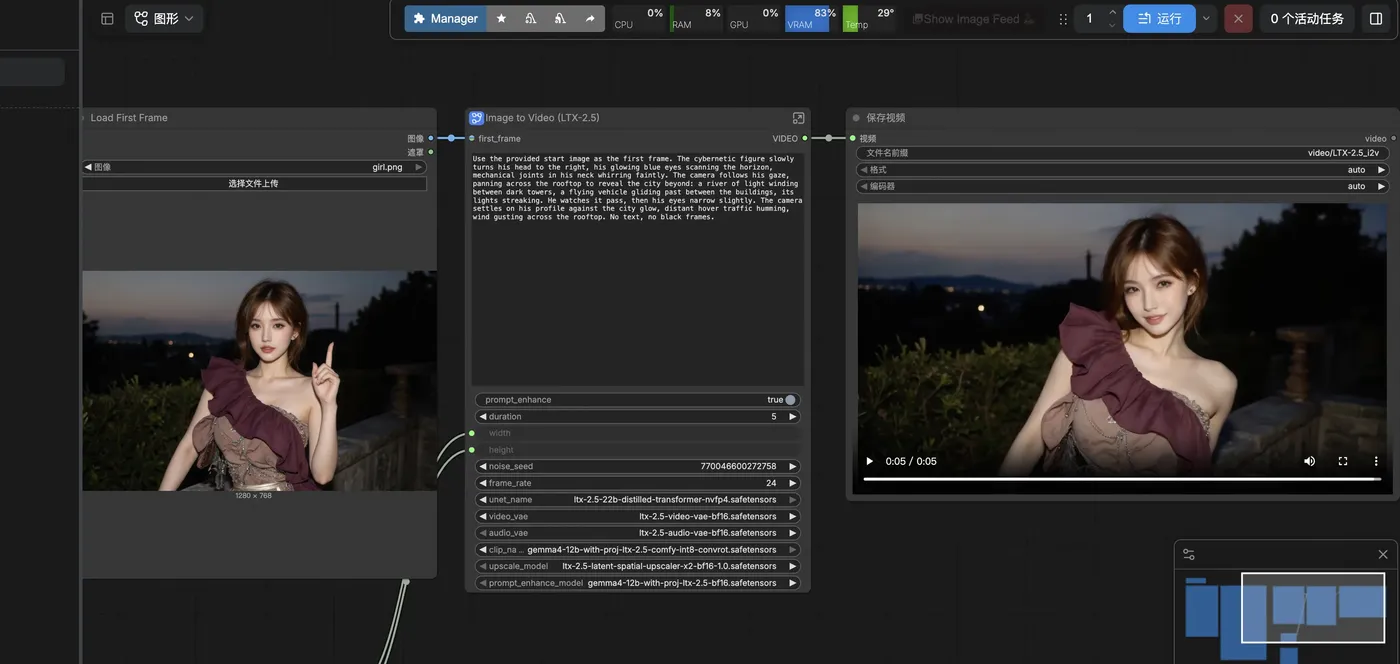
Task: Collapse the 保存视频 node via its header dot
Action: coord(856,118)
